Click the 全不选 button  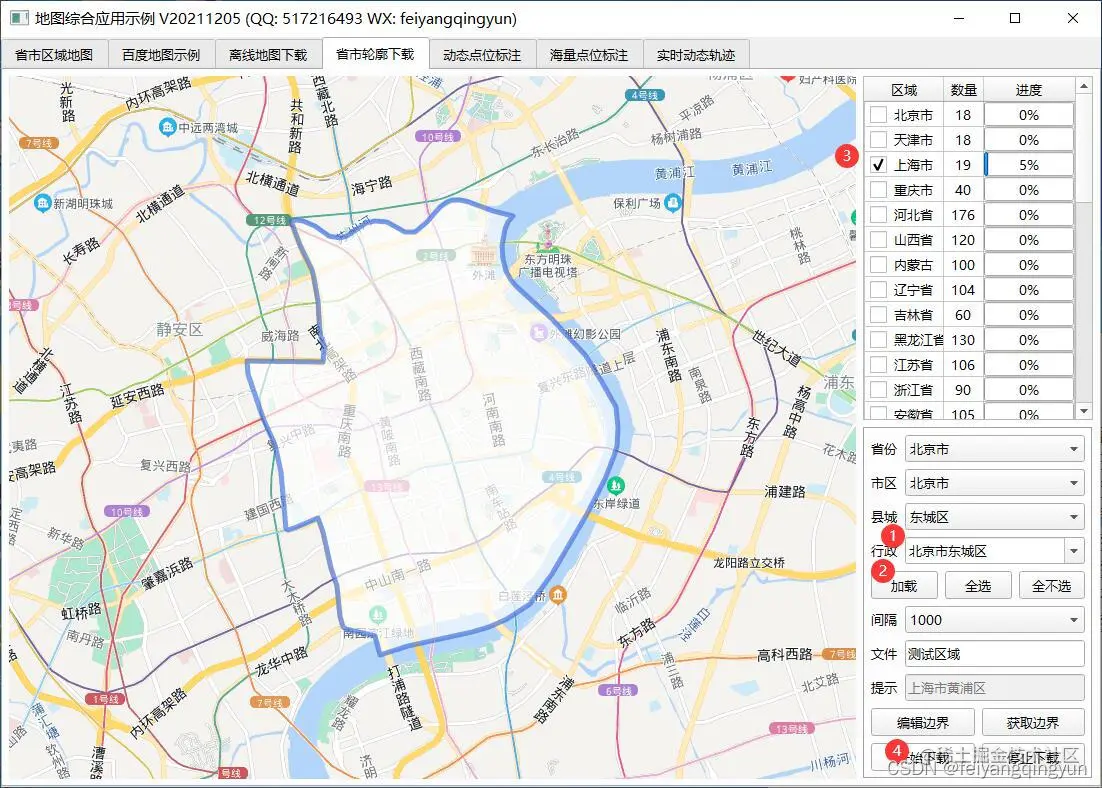pyautogui.click(x=1052, y=586)
